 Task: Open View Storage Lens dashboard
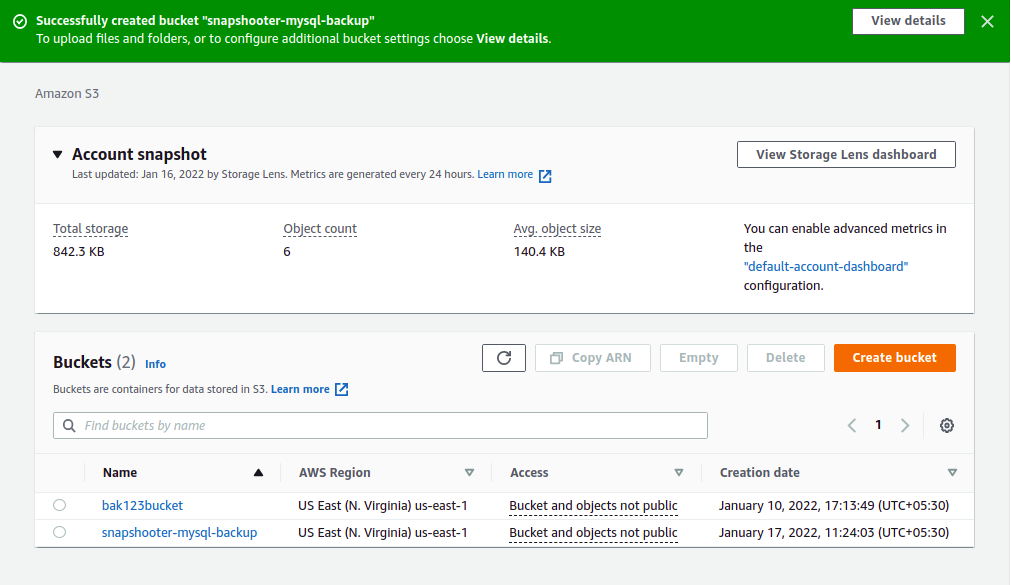click(846, 154)
